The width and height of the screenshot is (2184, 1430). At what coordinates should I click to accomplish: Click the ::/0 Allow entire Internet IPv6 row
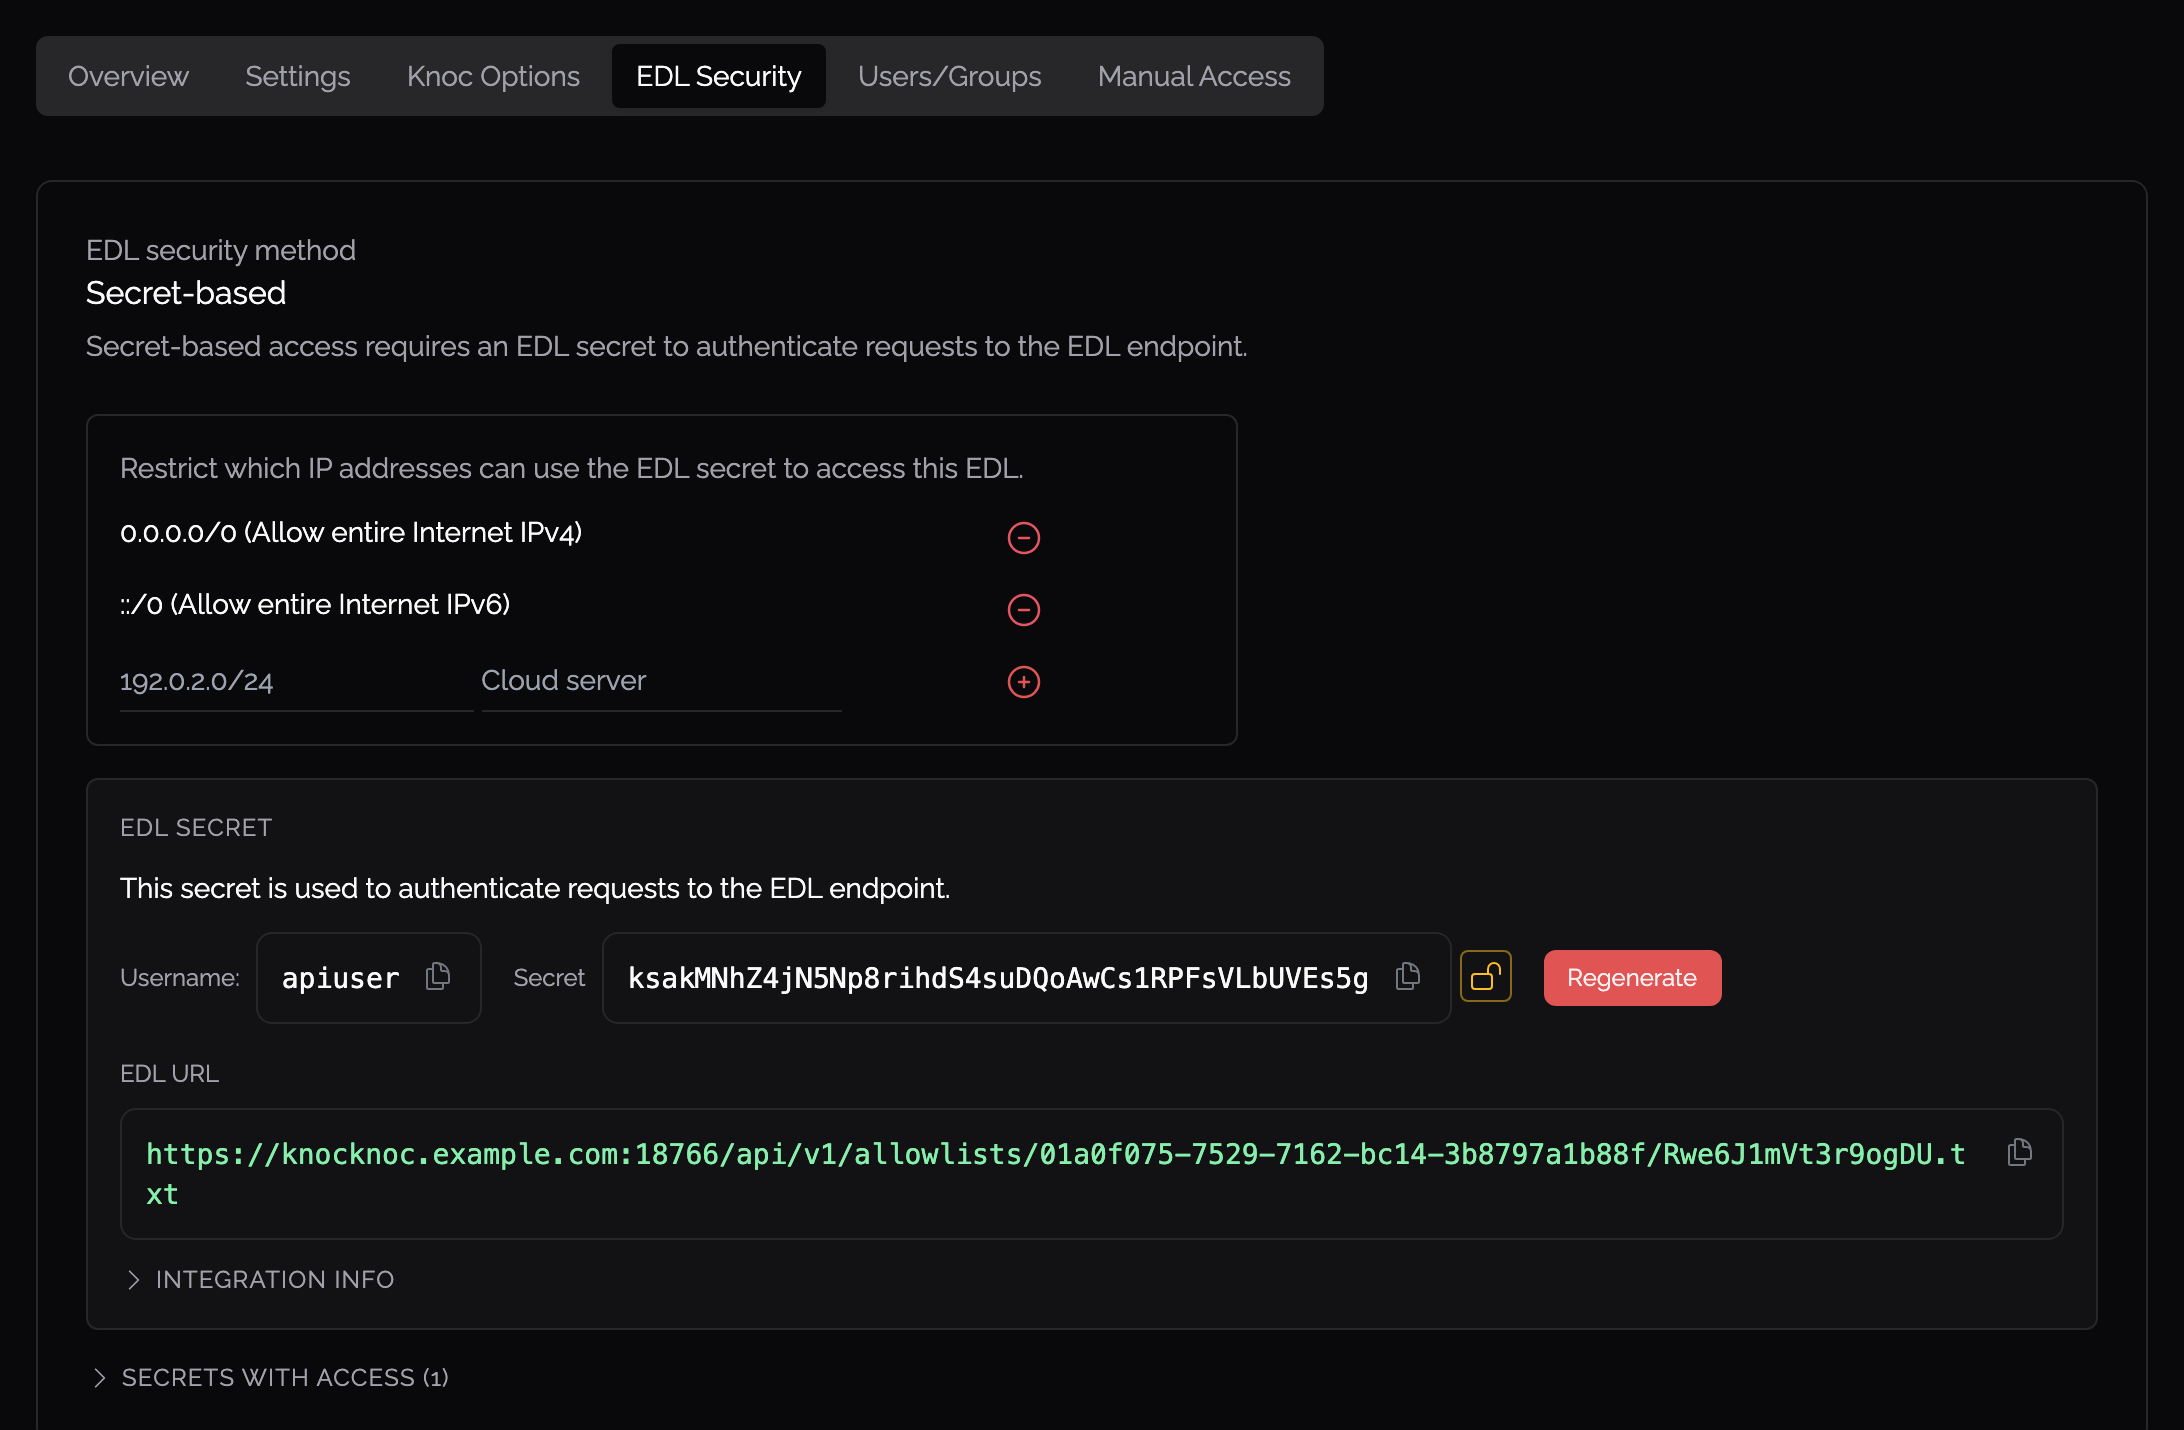(x=315, y=605)
